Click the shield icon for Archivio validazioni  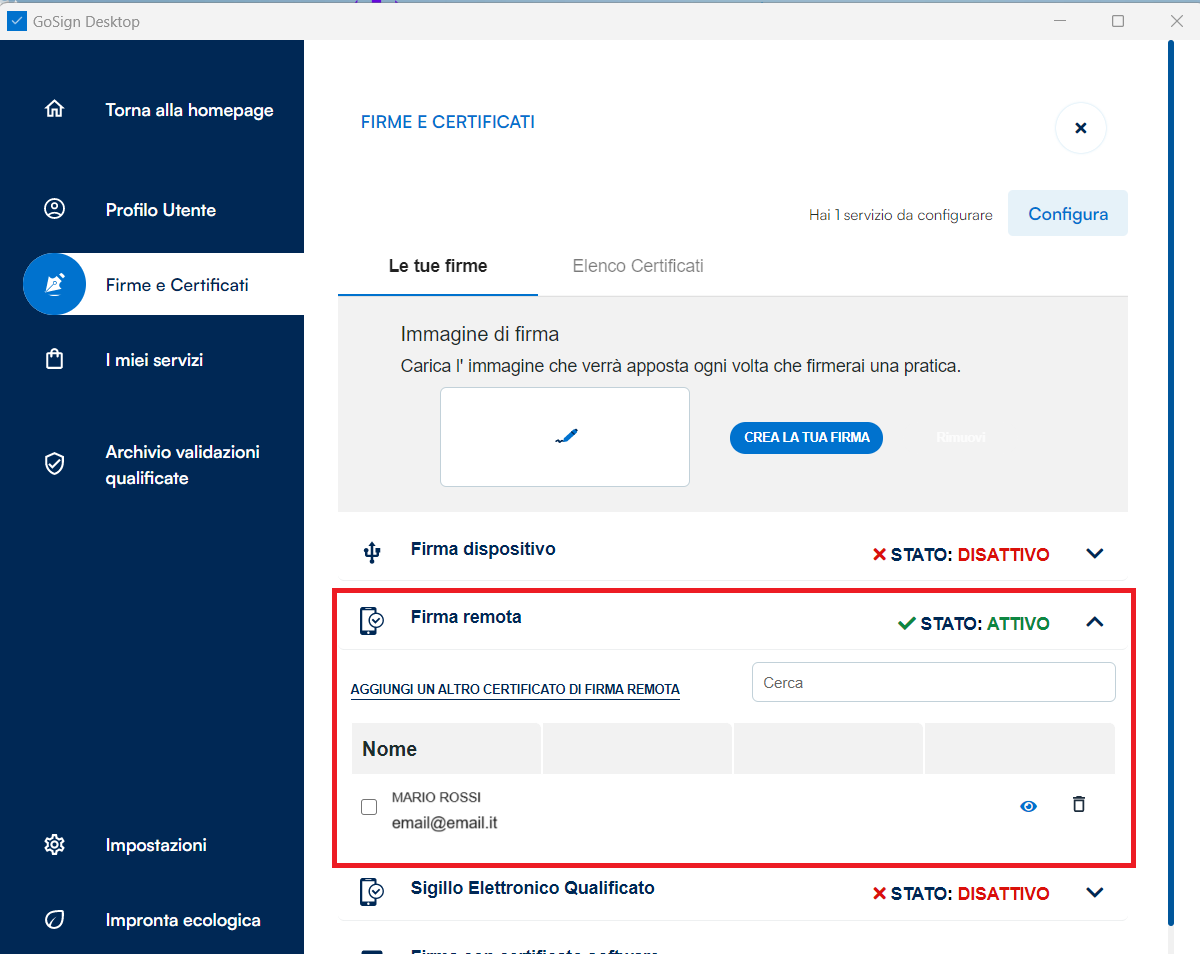[x=55, y=464]
